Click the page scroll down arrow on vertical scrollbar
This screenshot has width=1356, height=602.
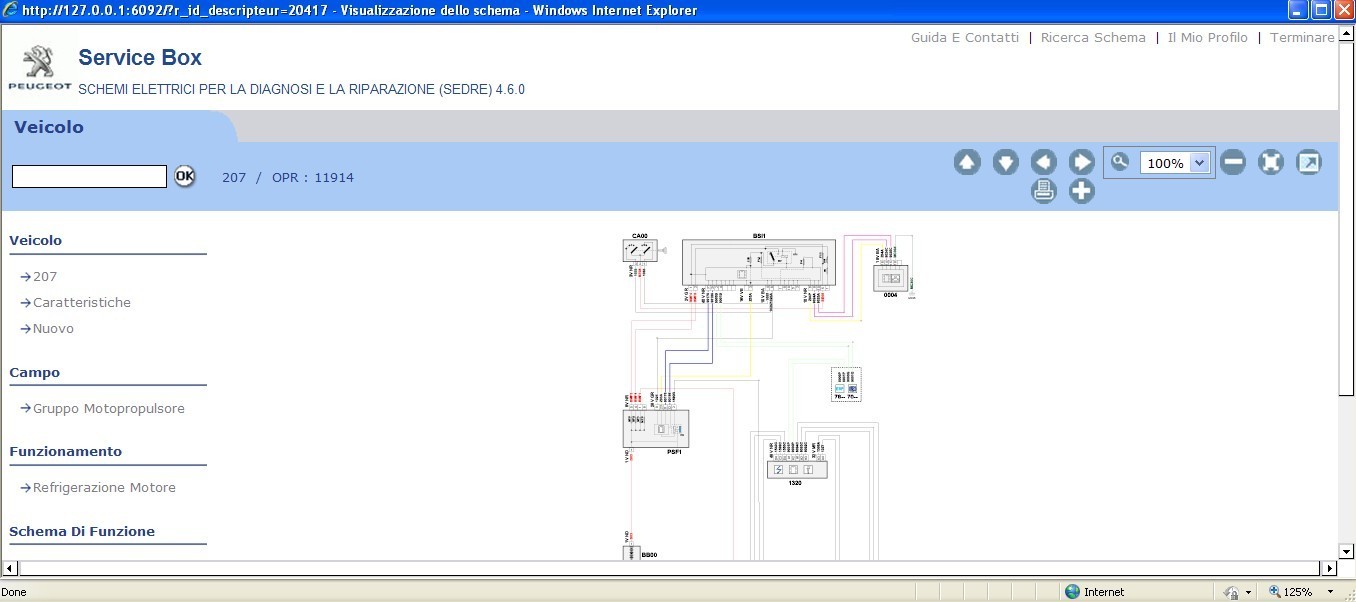(1347, 552)
